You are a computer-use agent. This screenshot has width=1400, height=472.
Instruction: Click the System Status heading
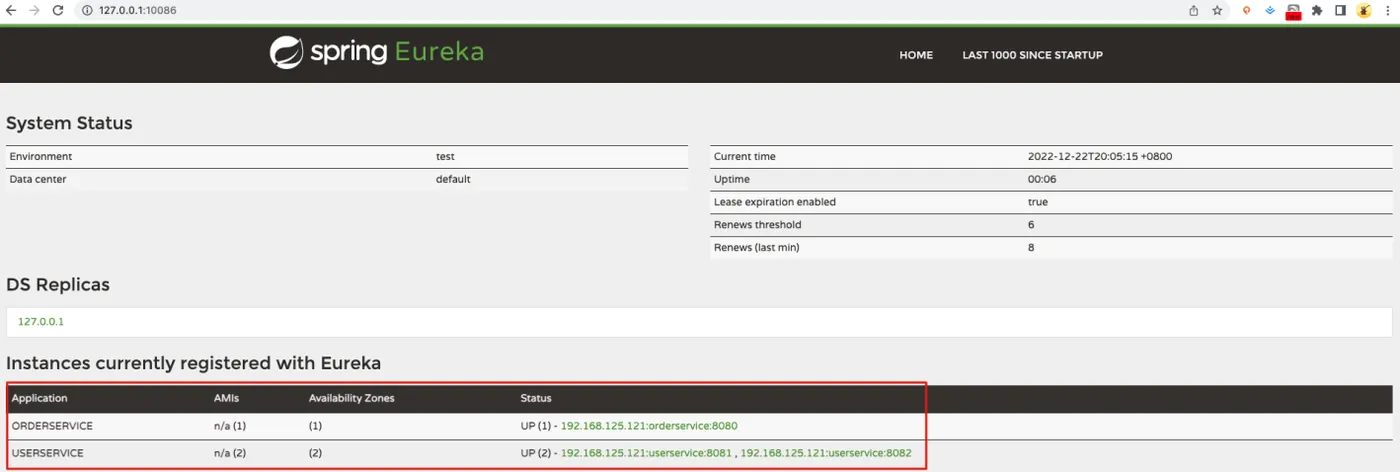tap(69, 123)
